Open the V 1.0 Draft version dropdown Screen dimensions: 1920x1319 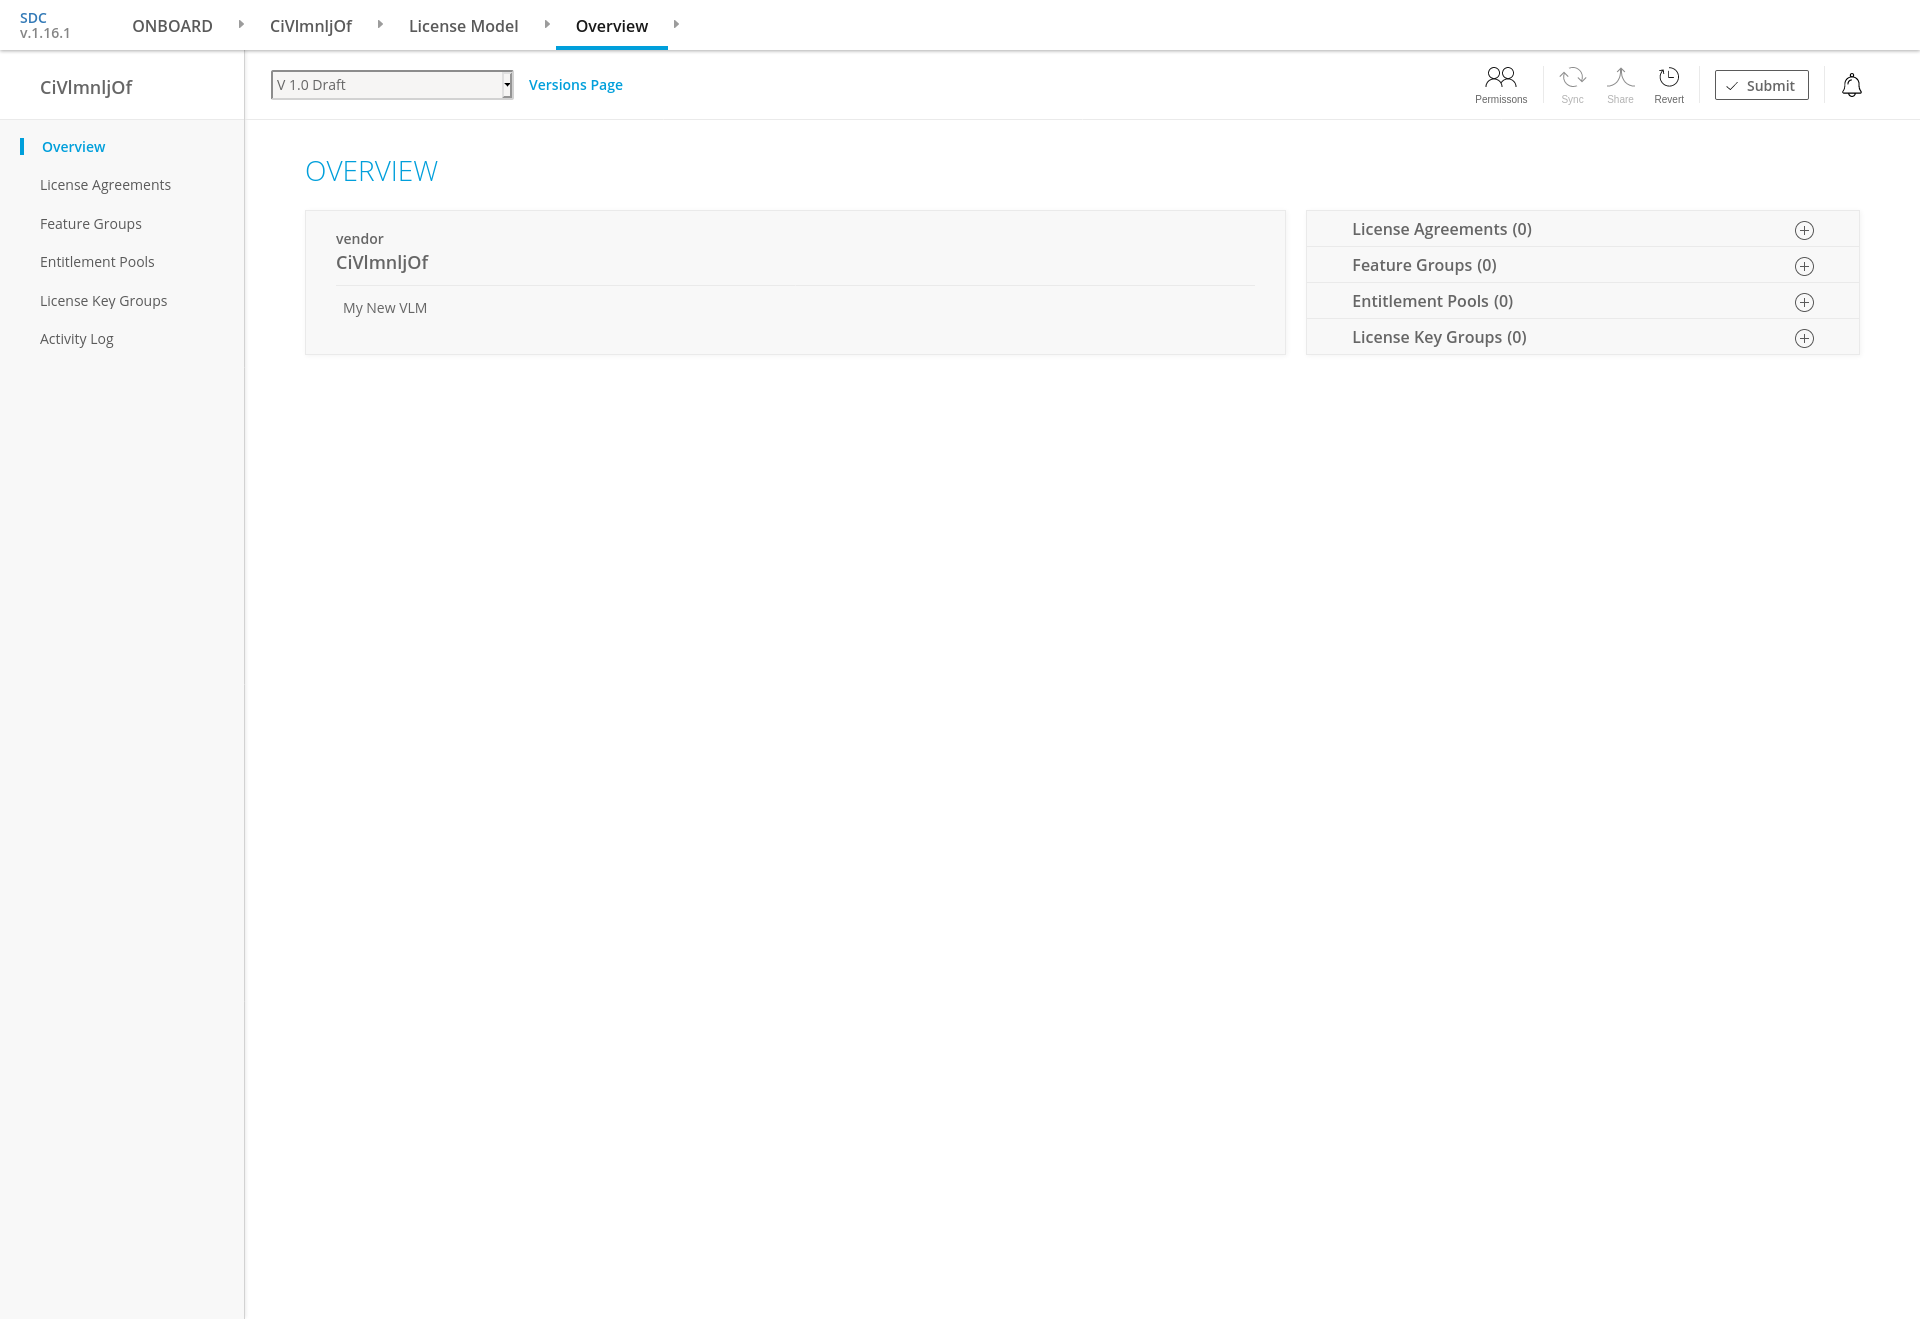click(391, 85)
